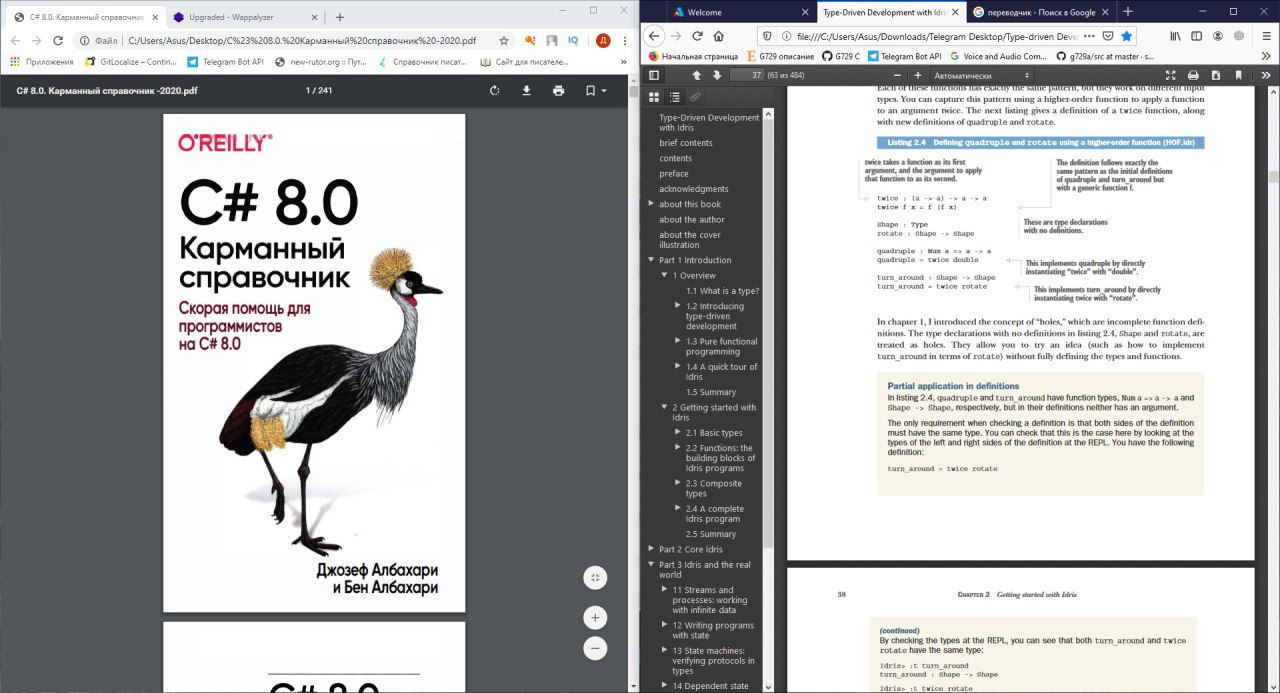Screen dimensions: 1280x693
Task: Jump to preface in the outline
Action: [x=674, y=173]
